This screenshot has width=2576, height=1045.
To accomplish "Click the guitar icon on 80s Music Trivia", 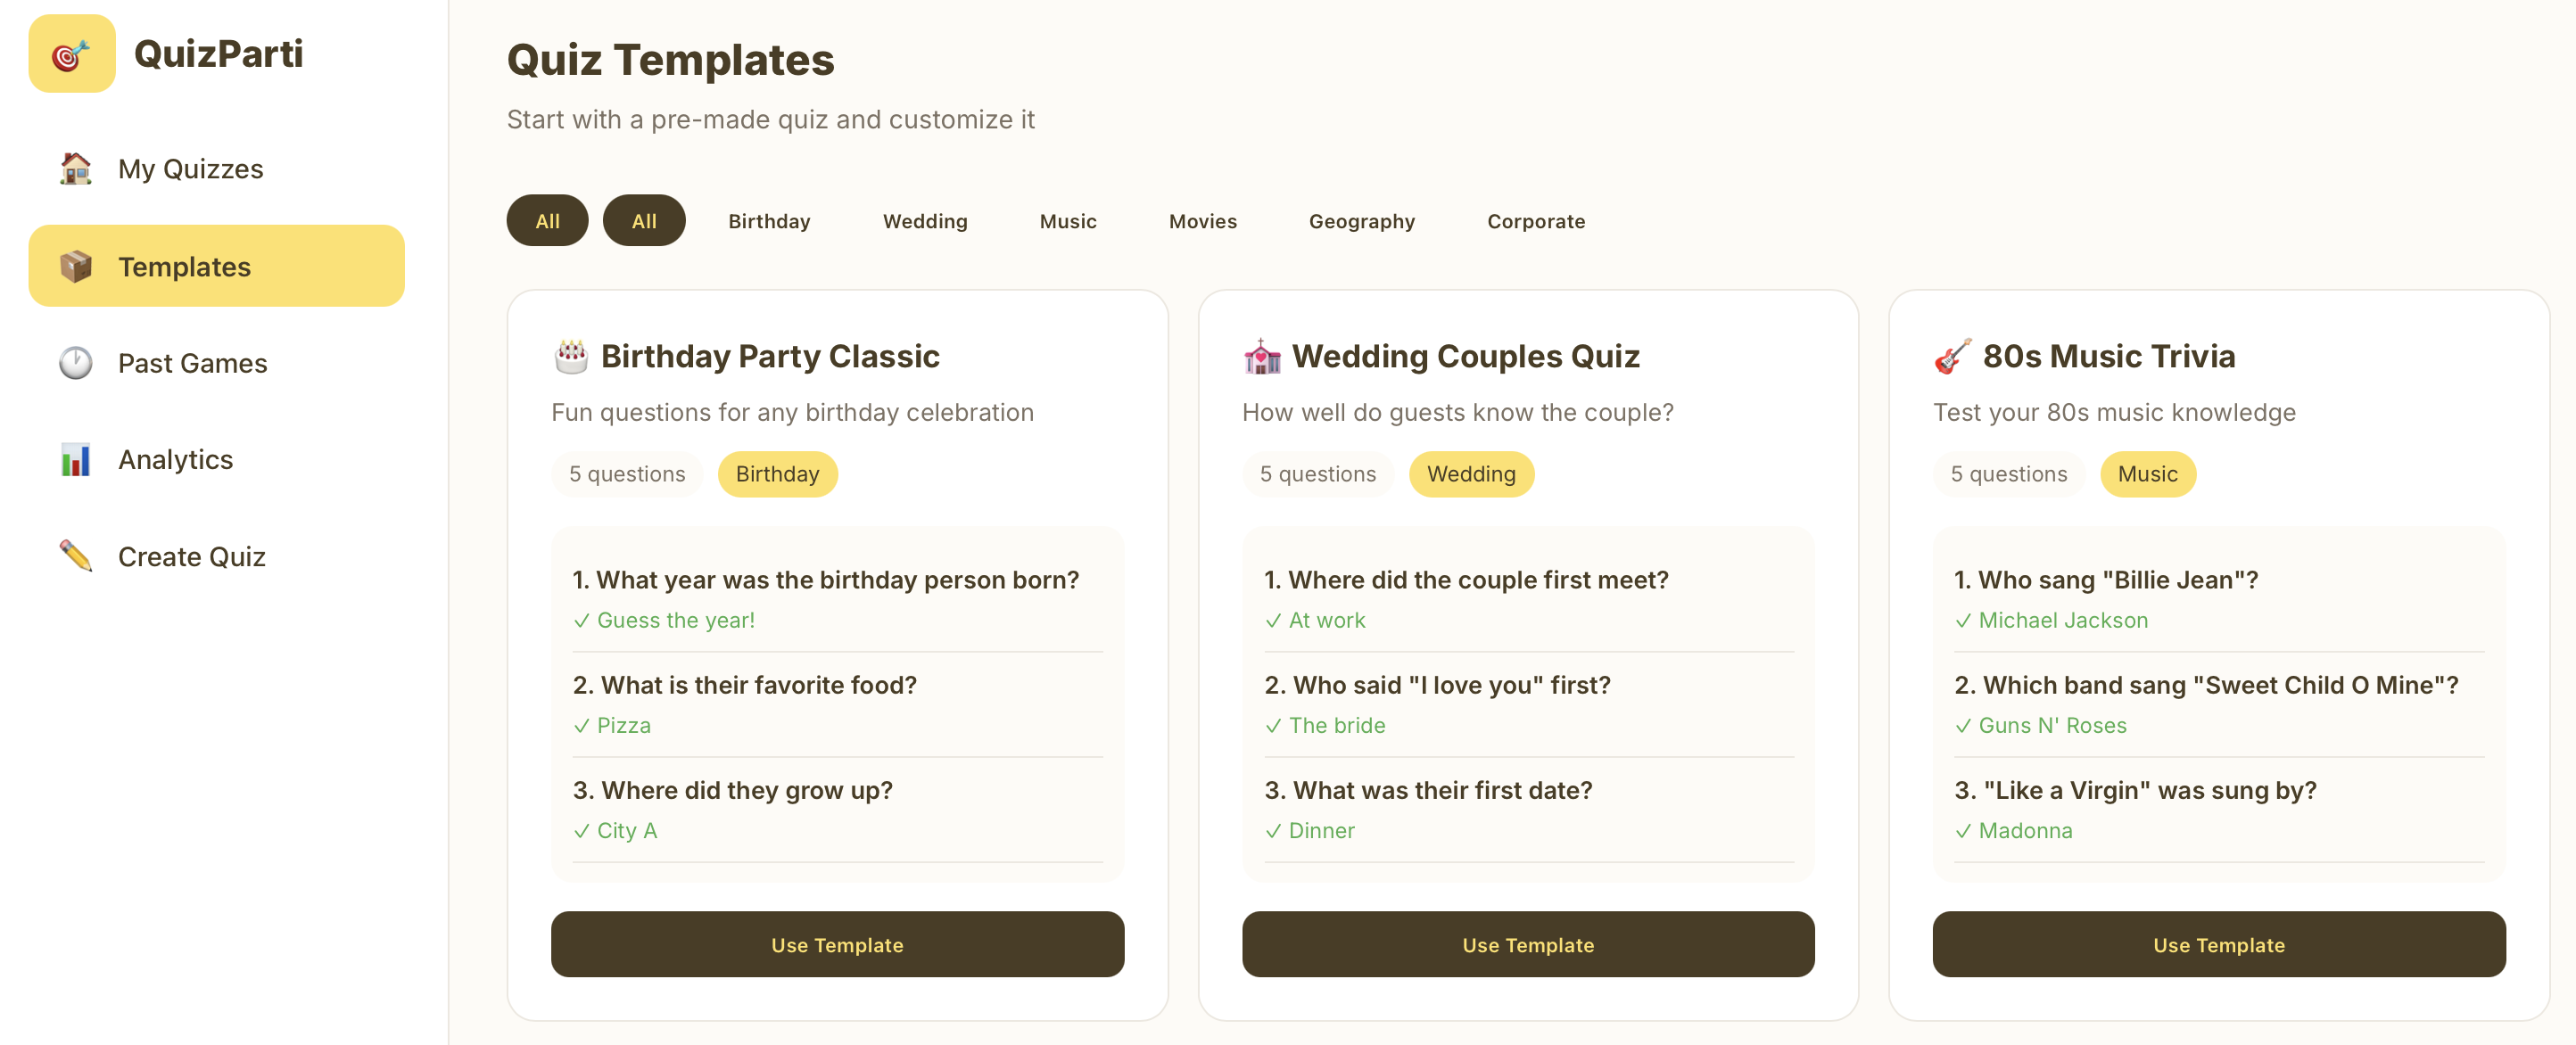I will [1952, 357].
